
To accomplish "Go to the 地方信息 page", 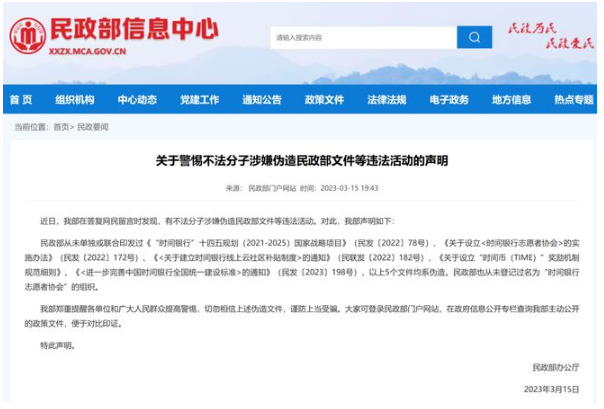I will click(x=512, y=100).
